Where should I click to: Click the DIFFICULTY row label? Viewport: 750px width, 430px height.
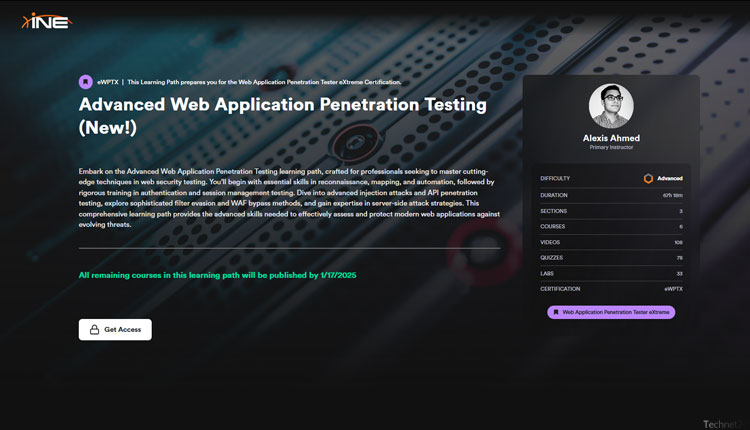point(555,178)
